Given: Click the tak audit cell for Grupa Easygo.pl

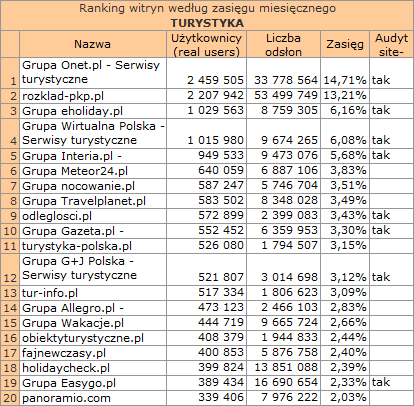Looking at the screenshot, I should (x=381, y=382).
